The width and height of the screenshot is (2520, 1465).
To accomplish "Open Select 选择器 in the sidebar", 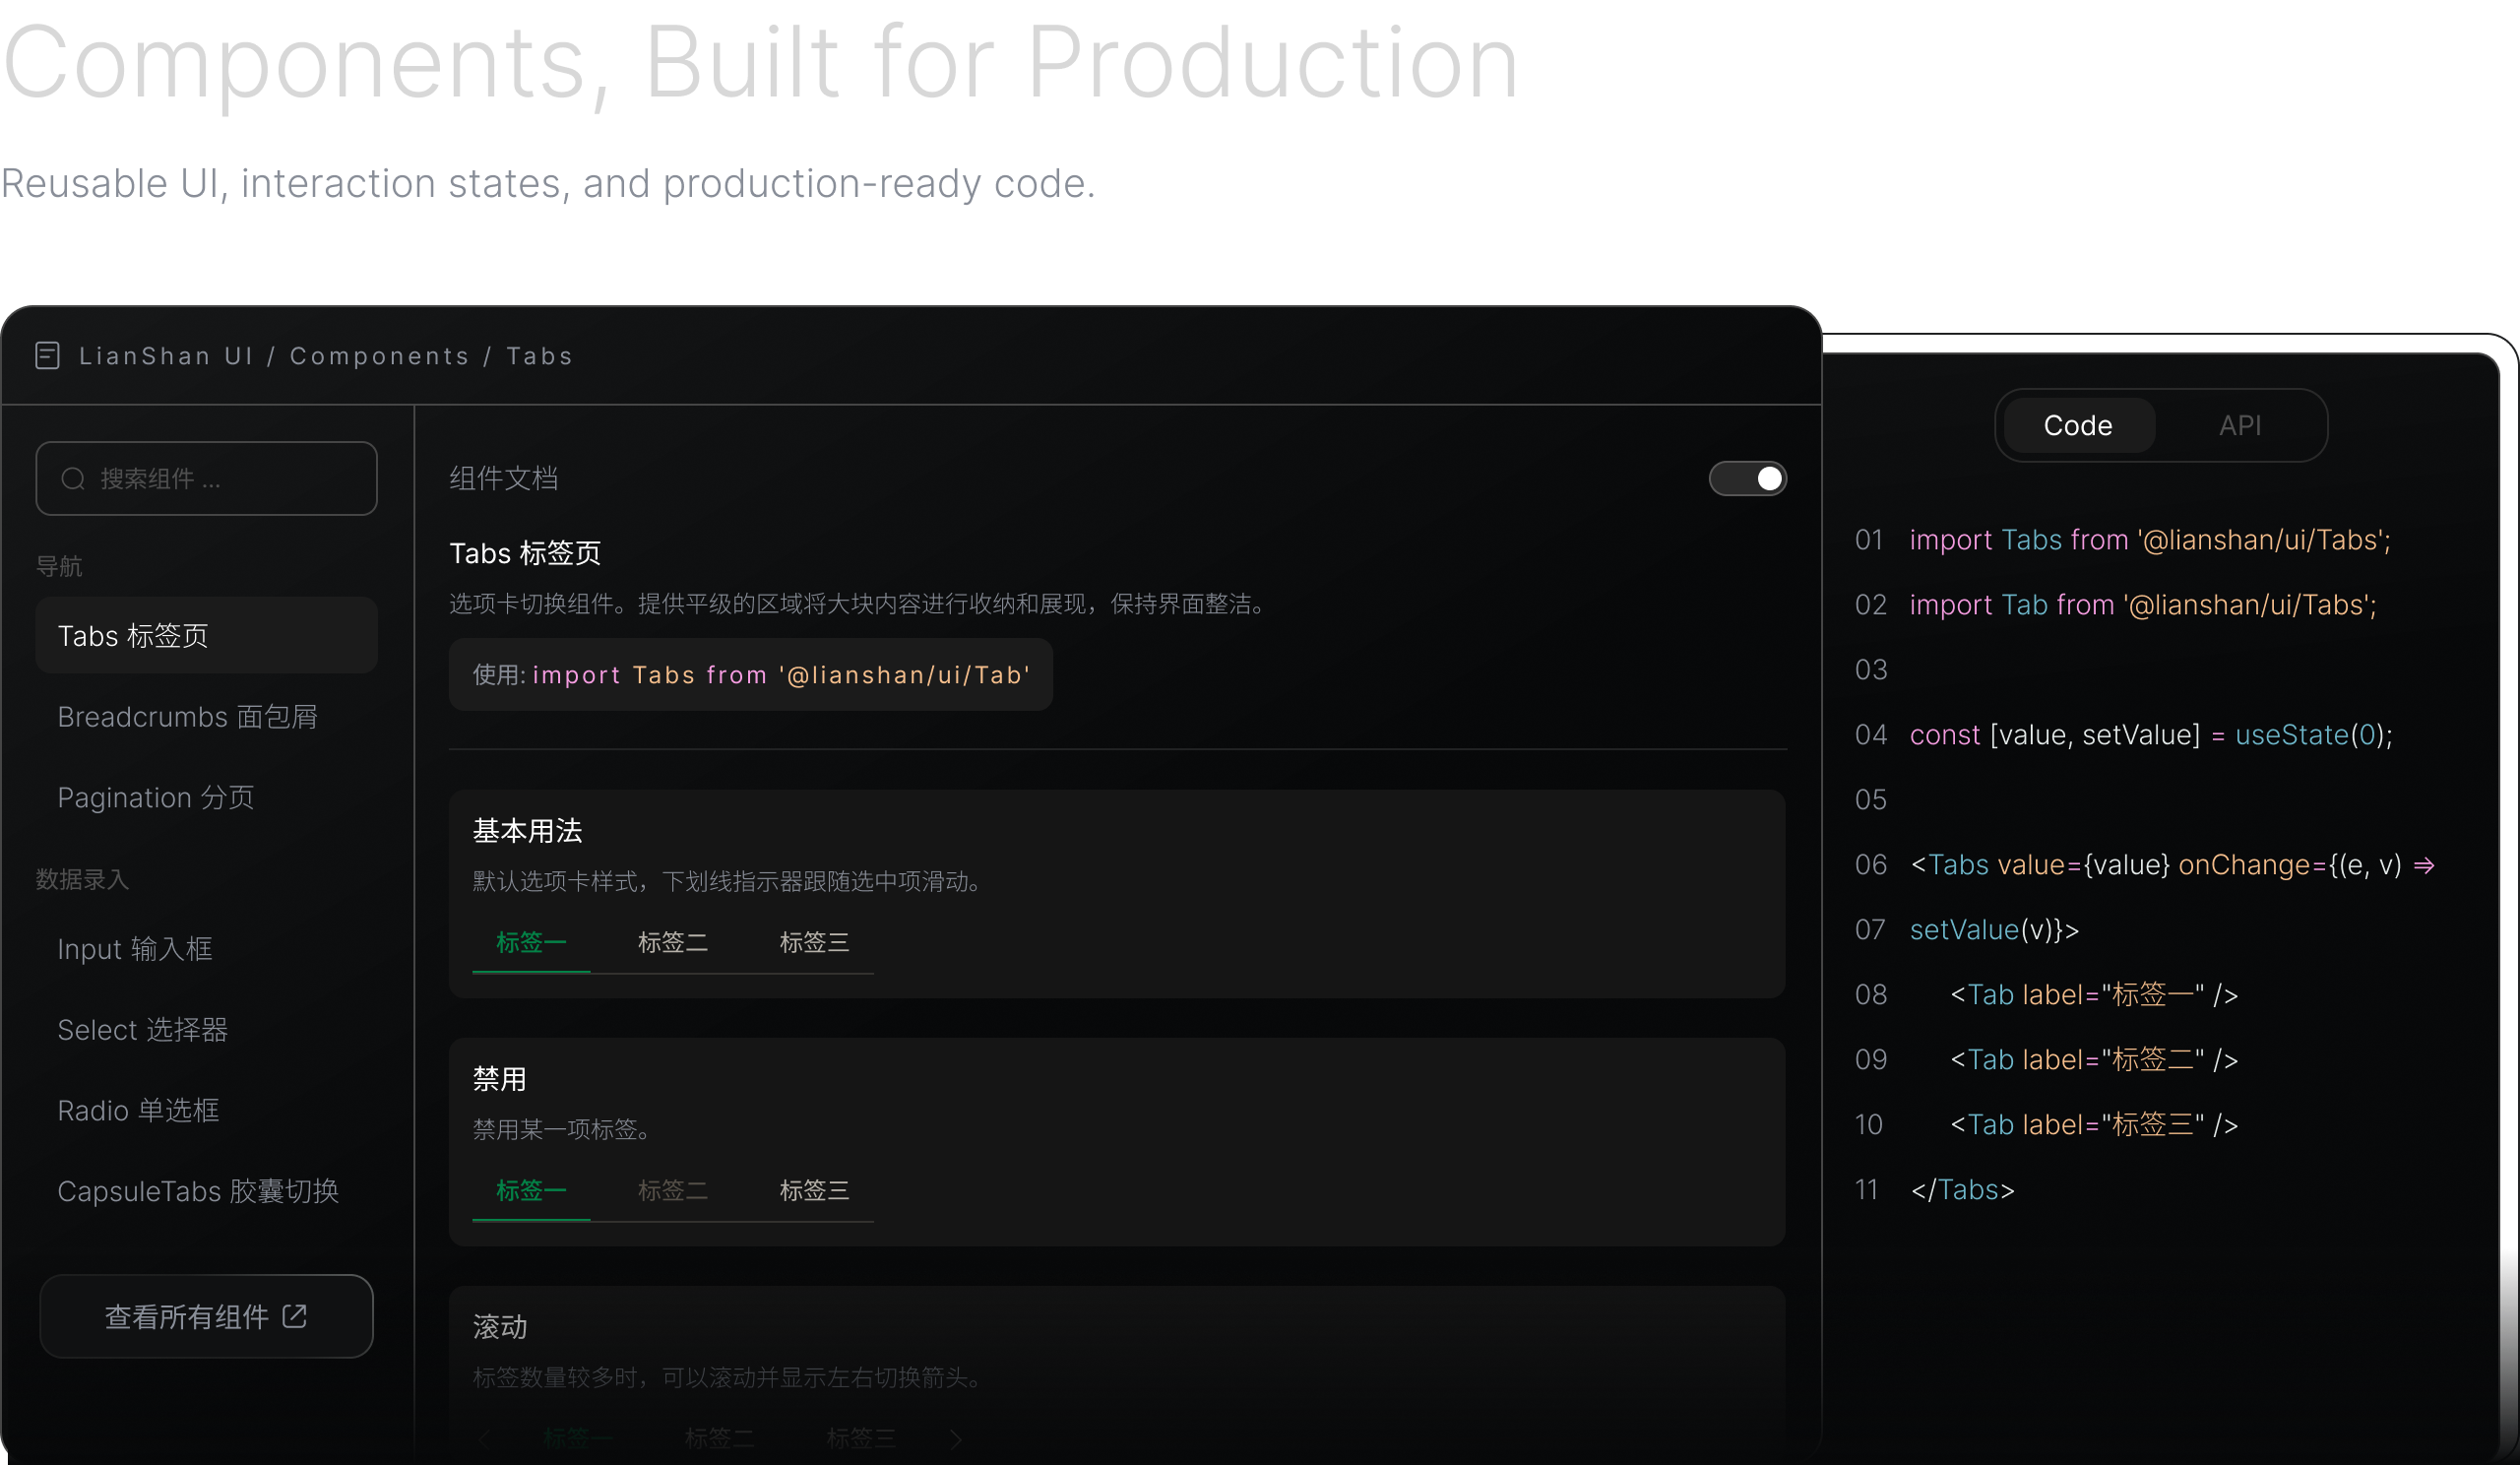I will pos(206,1029).
